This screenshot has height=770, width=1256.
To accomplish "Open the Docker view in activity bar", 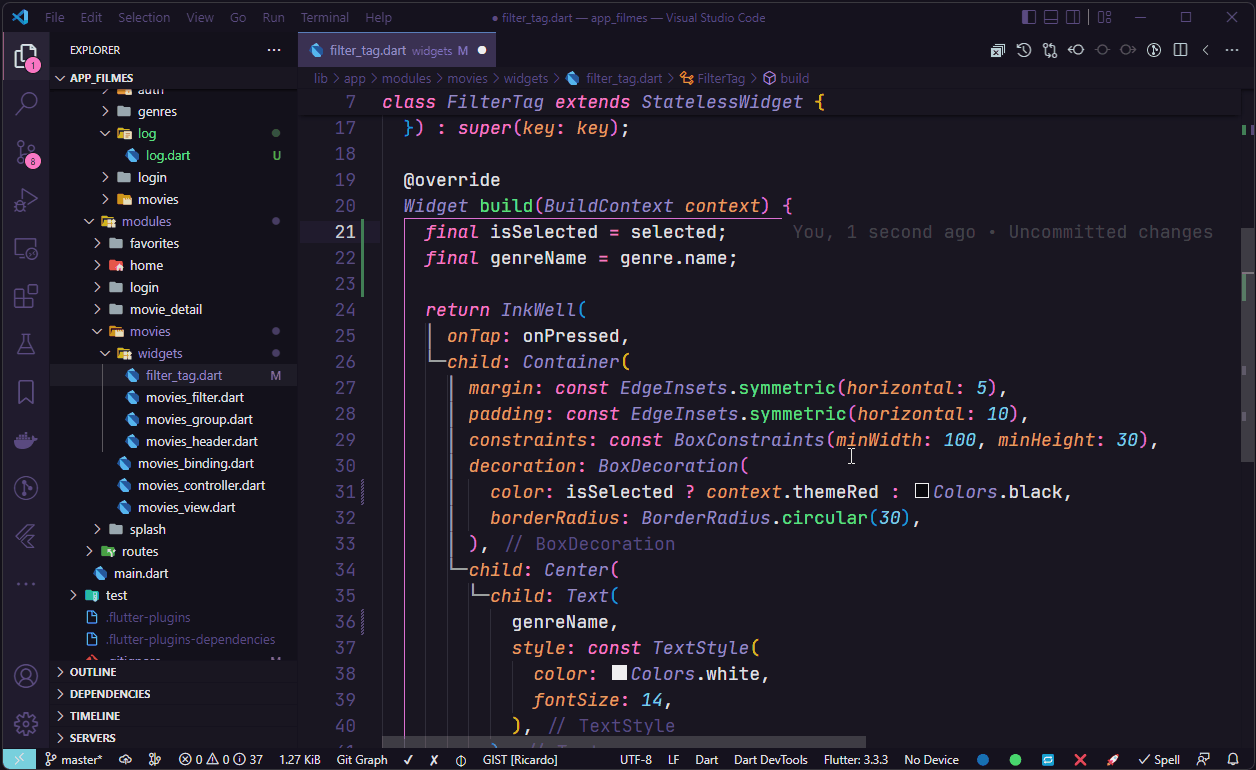I will click(x=26, y=440).
